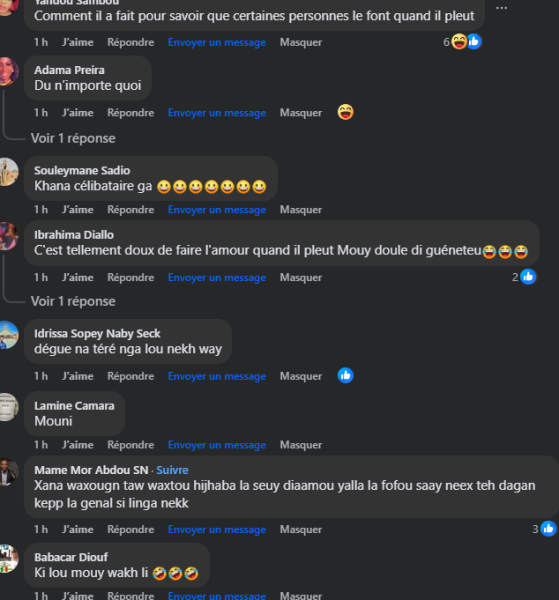559x600 pixels.
Task: Click the like reaction icon on Idrissa's comment
Action: click(346, 376)
